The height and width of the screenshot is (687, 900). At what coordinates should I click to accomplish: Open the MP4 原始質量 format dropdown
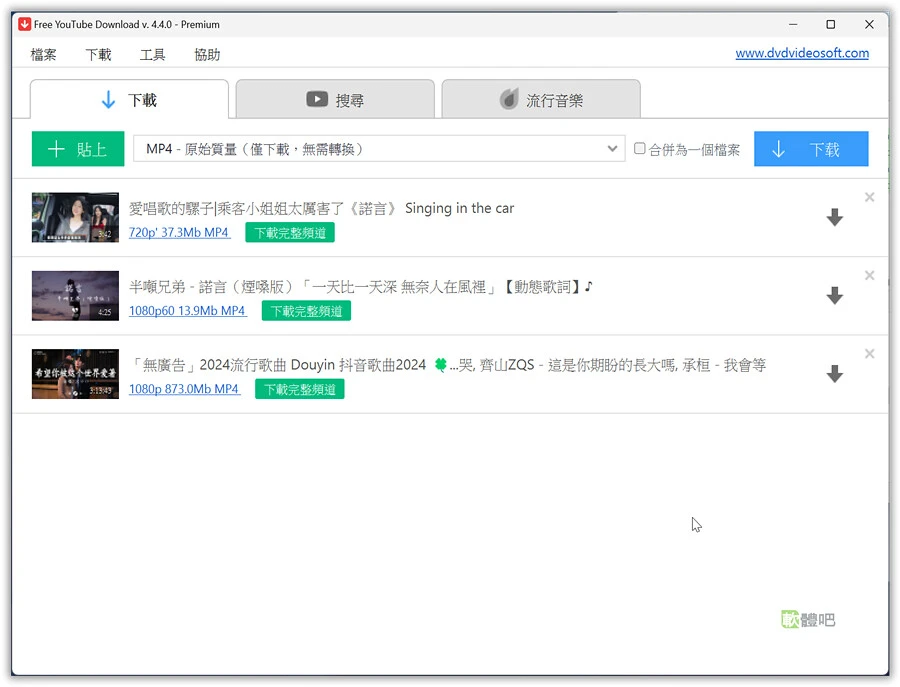(x=379, y=149)
